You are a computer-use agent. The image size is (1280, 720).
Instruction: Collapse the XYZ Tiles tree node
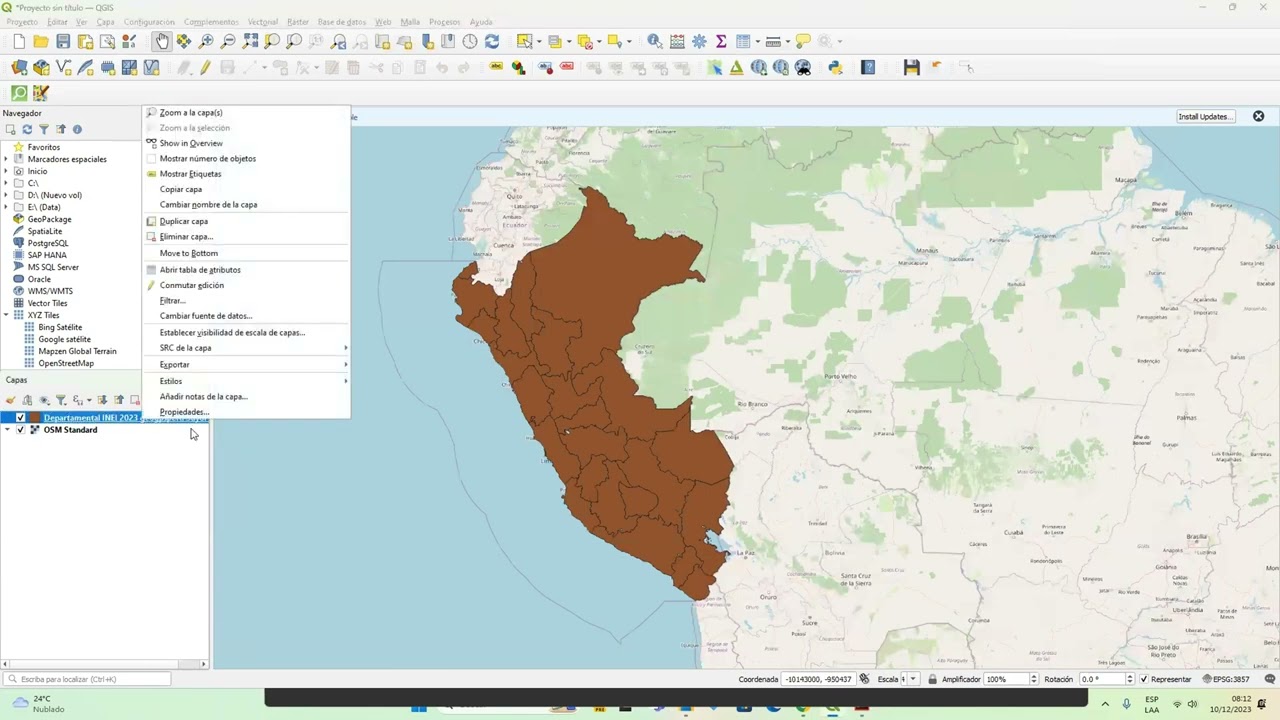[x=6, y=315]
